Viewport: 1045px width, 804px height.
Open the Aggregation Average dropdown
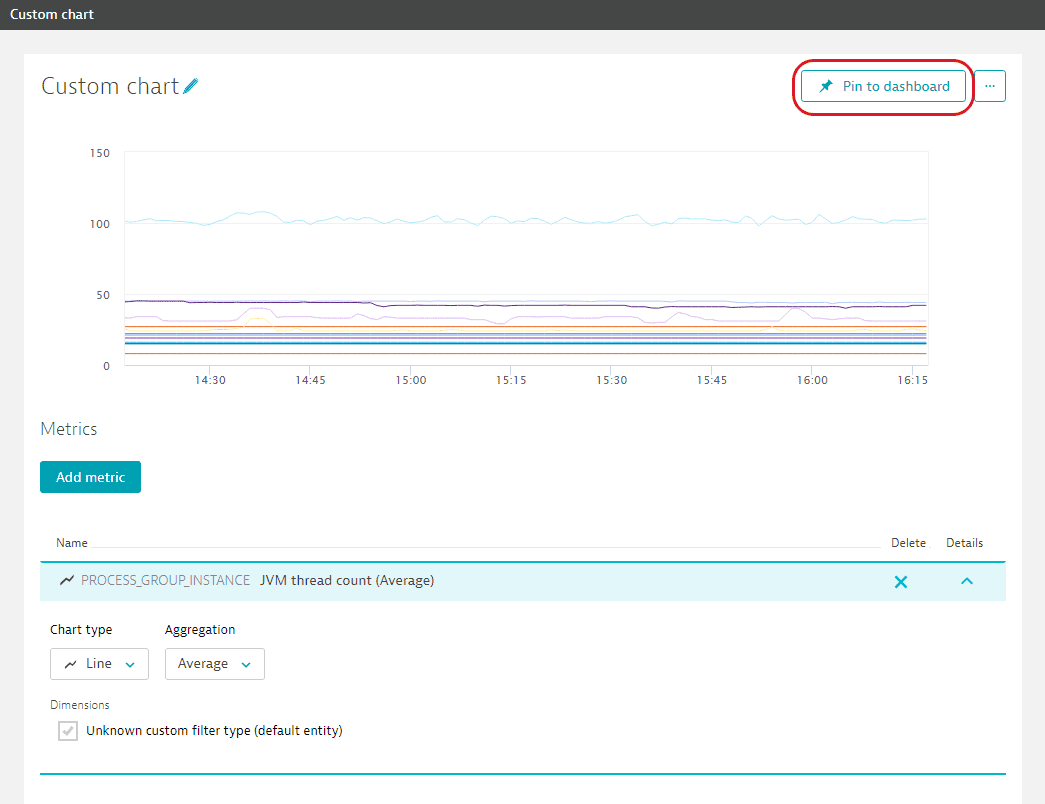(215, 664)
